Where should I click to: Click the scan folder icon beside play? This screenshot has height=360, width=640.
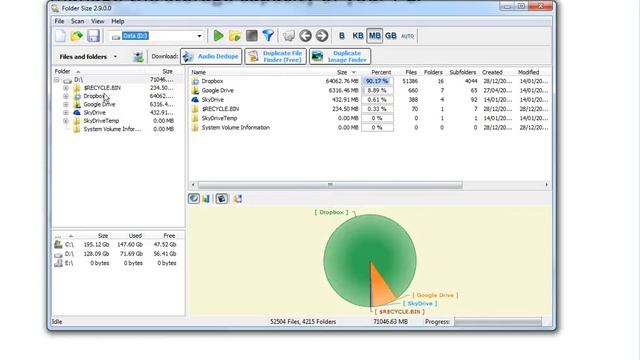(235, 36)
